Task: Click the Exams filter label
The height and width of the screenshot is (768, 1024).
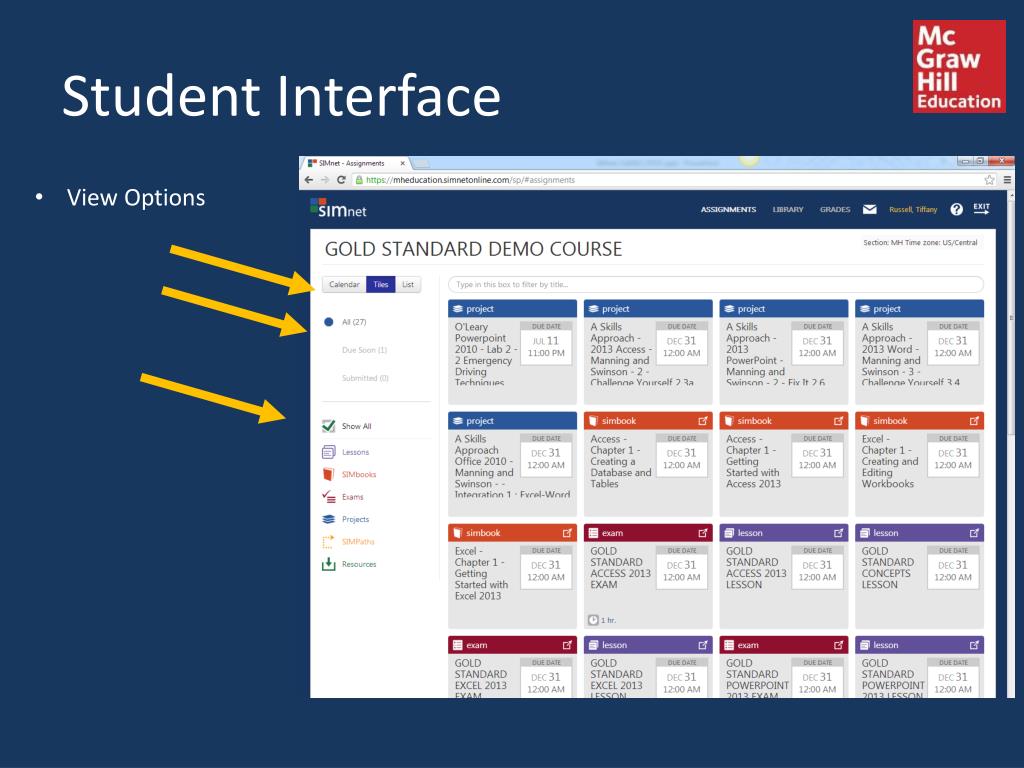Action: (353, 497)
